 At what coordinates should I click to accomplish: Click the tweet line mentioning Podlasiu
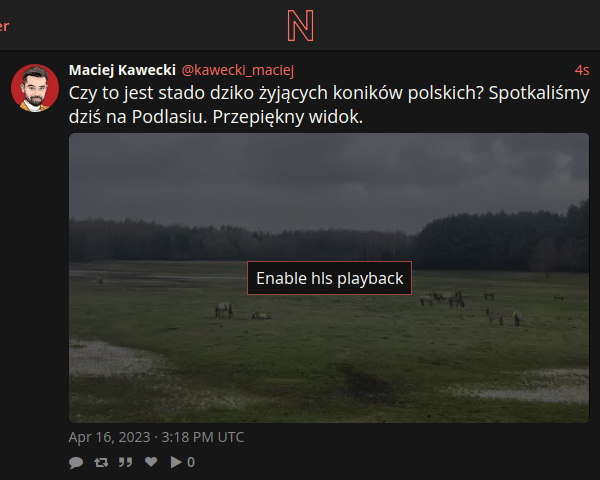coord(215,117)
